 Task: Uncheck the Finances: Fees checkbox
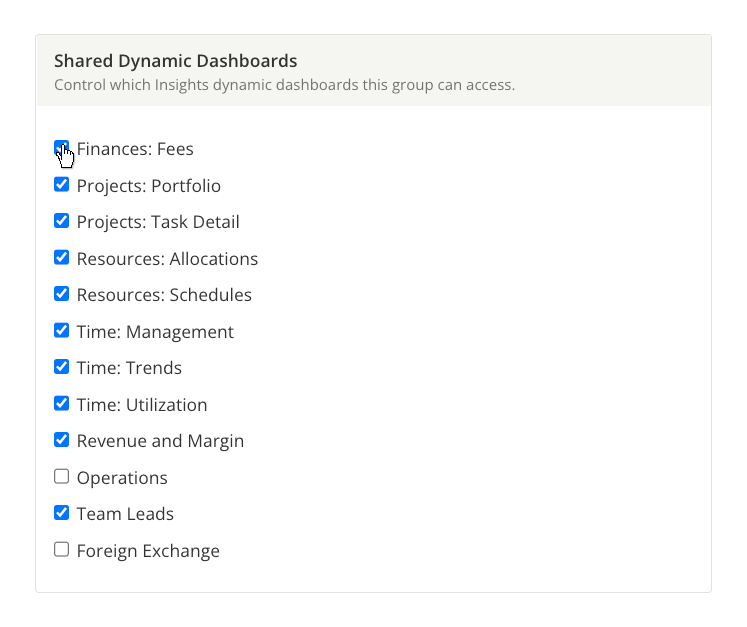pos(61,148)
